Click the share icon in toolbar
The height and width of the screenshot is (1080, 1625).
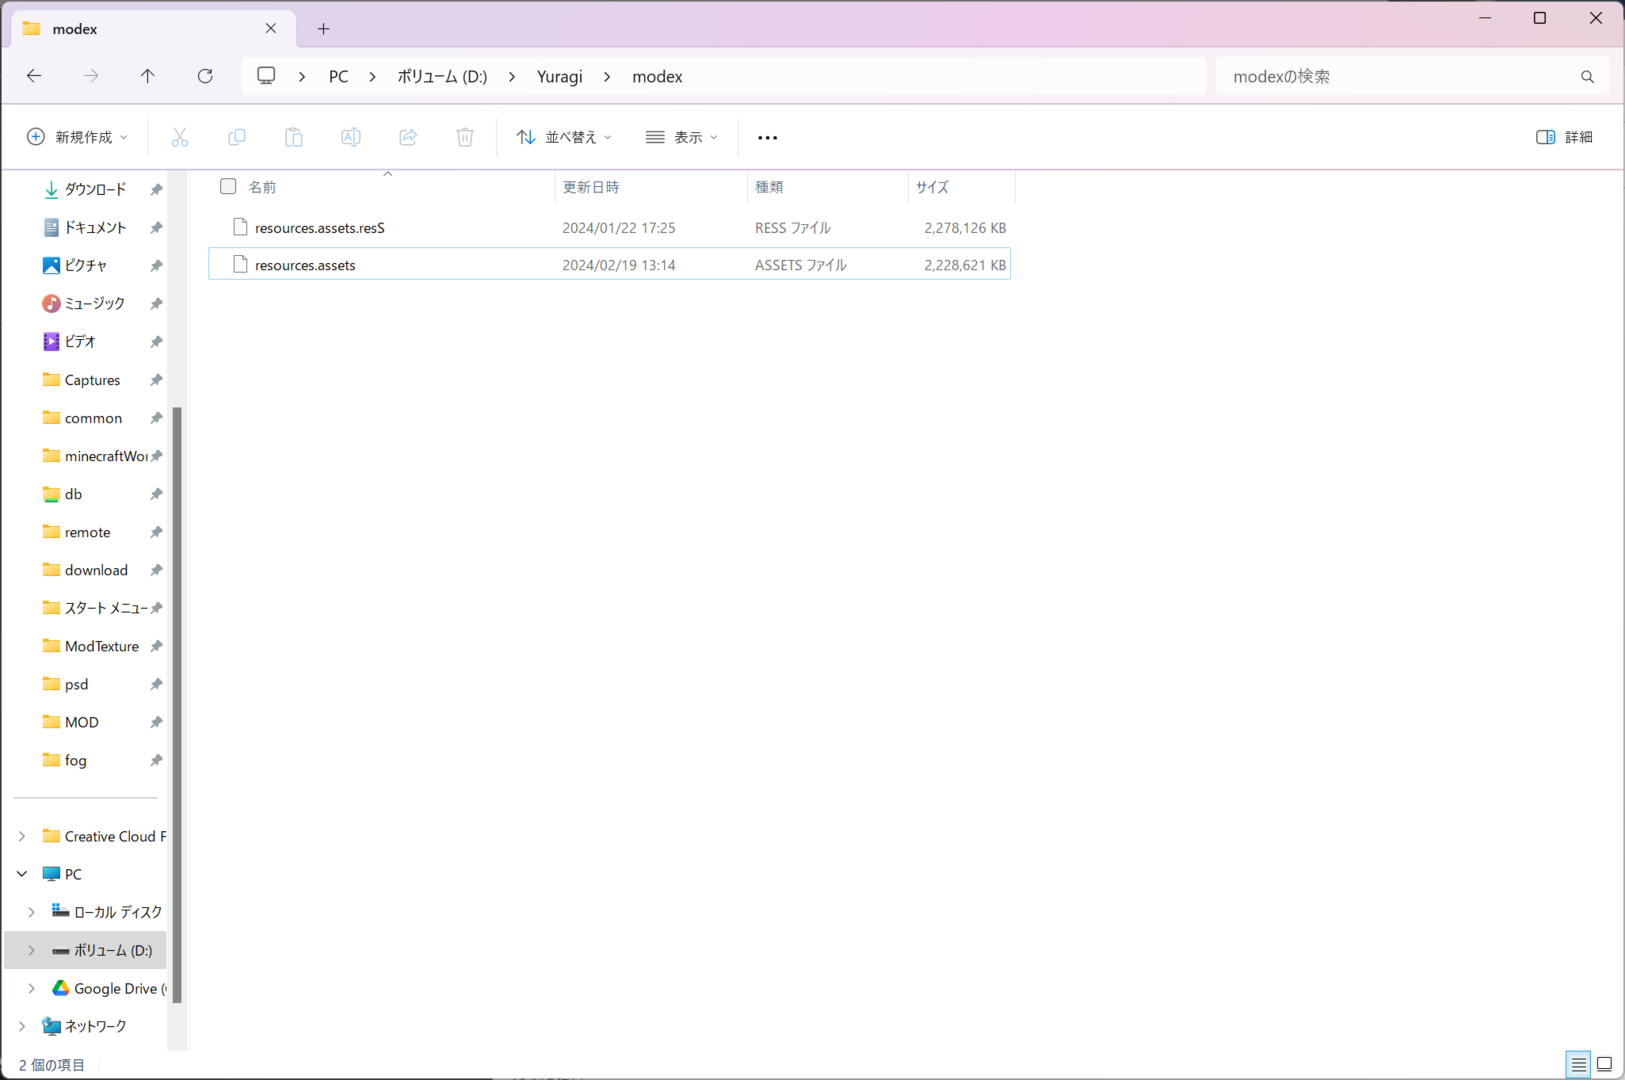[x=408, y=137]
